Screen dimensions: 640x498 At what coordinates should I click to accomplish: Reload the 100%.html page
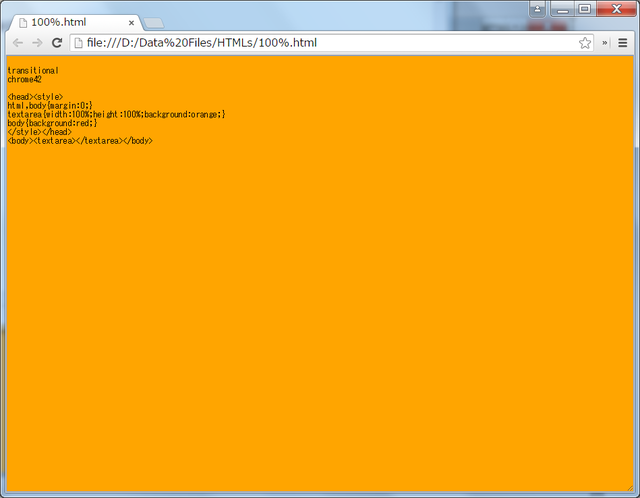coord(57,43)
